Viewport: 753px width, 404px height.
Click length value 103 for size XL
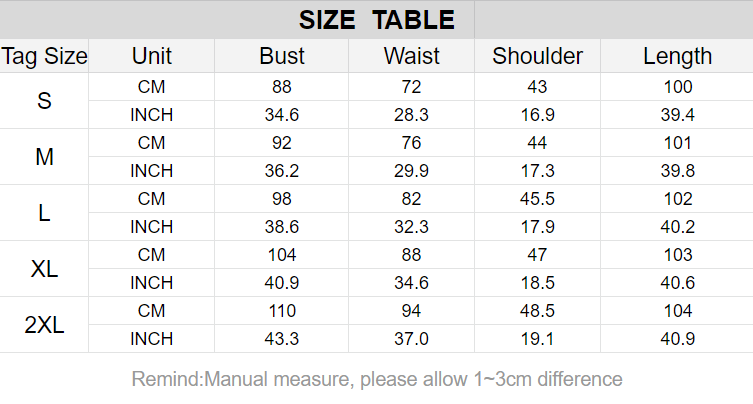pyautogui.click(x=678, y=255)
